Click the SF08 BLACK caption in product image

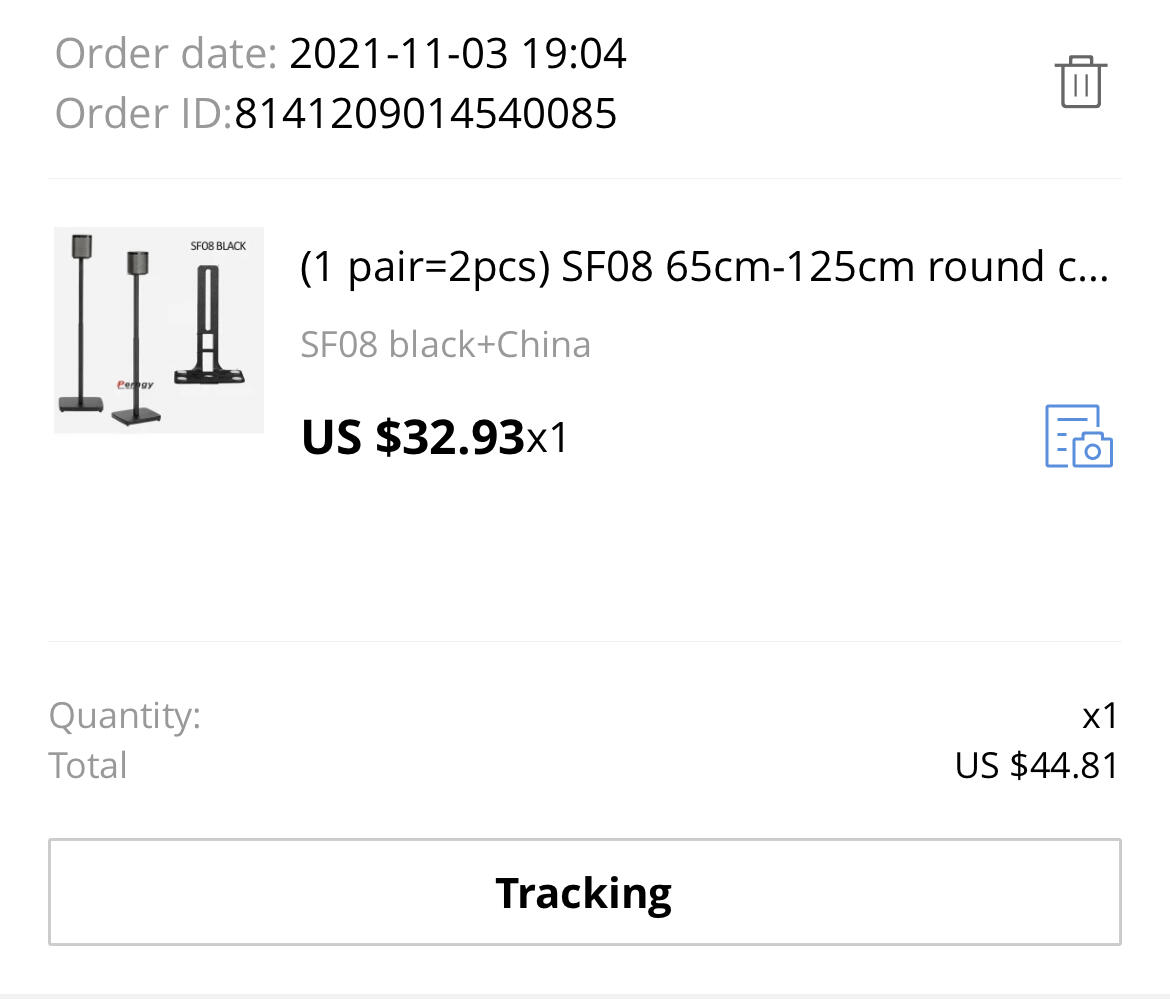click(x=218, y=246)
